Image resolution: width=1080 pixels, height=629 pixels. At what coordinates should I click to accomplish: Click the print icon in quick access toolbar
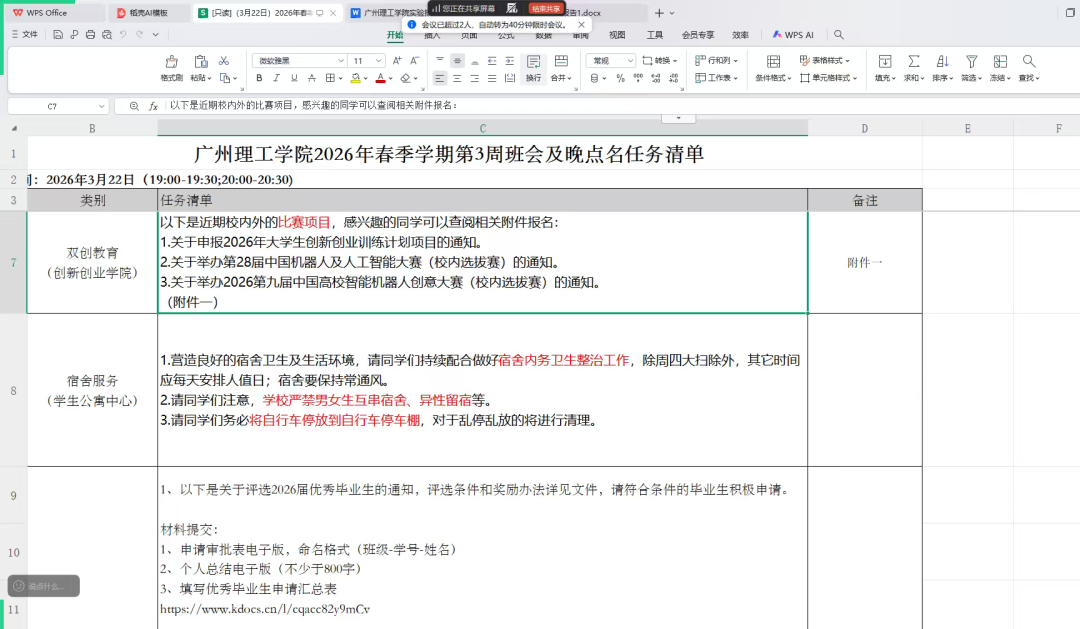tap(91, 35)
